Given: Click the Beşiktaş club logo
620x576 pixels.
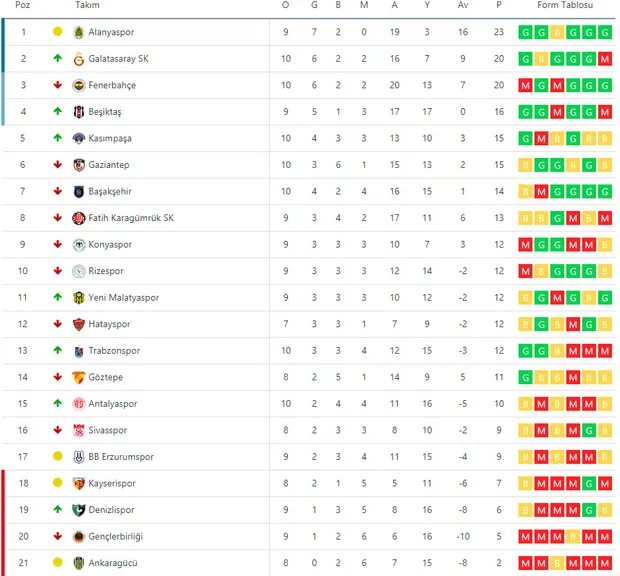Looking at the screenshot, I should tap(79, 112).
